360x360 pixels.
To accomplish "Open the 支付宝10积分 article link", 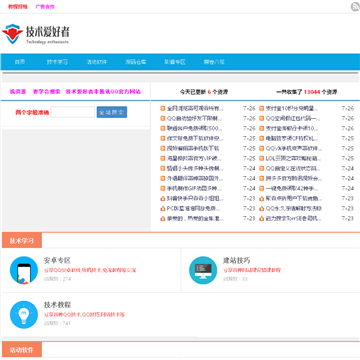I will pyautogui.click(x=292, y=108).
